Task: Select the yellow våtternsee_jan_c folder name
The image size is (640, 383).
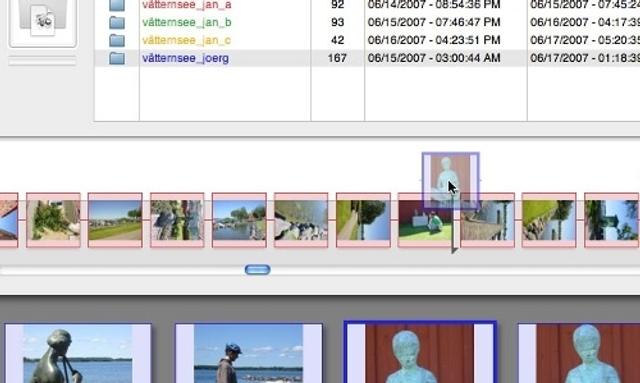Action: coord(186,40)
